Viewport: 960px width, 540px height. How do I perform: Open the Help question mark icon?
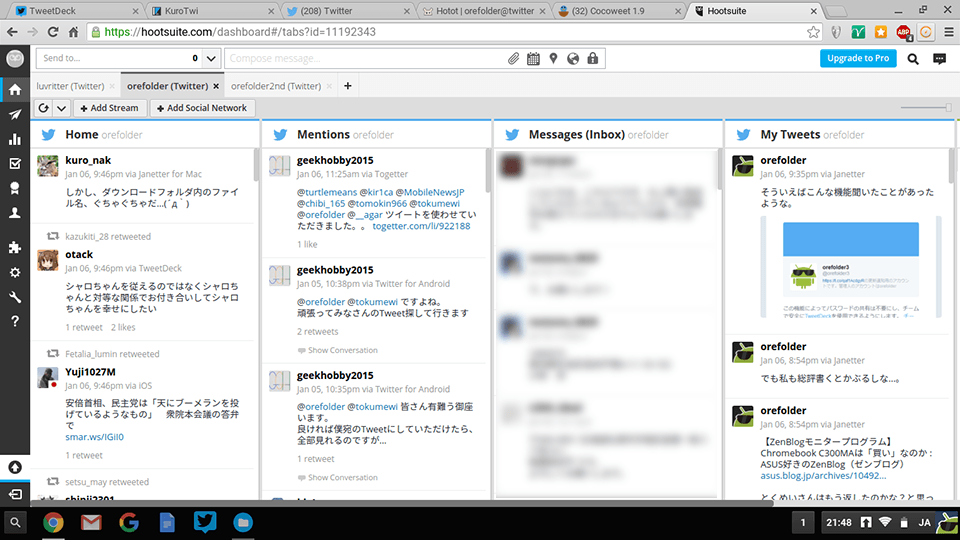click(x=15, y=321)
